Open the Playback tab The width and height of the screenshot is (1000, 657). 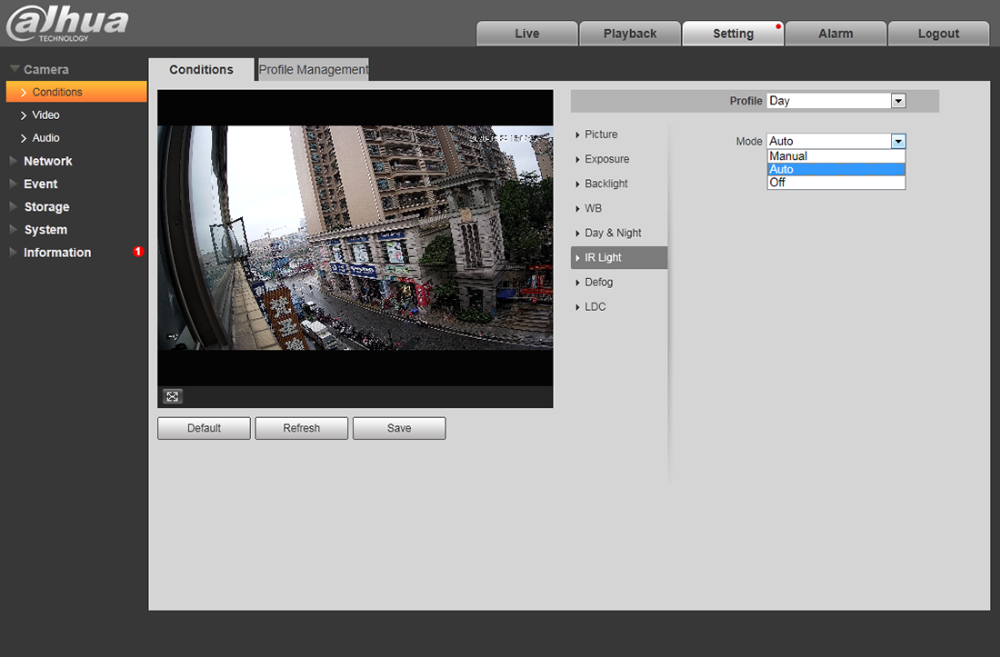[x=630, y=34]
